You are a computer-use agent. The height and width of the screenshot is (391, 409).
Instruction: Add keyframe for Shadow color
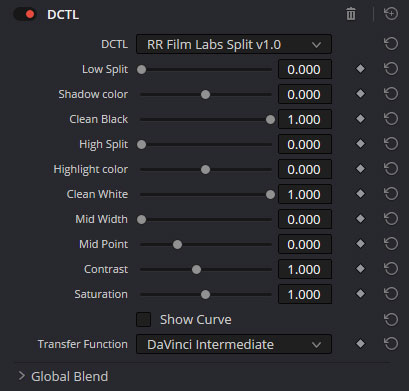(x=360, y=94)
